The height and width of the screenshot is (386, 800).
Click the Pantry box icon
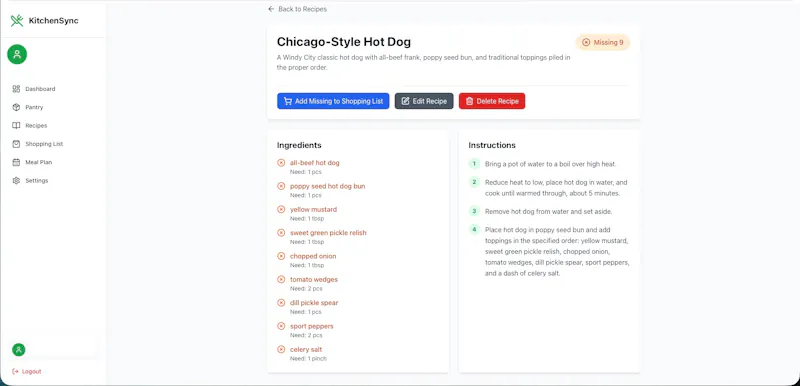tap(16, 107)
